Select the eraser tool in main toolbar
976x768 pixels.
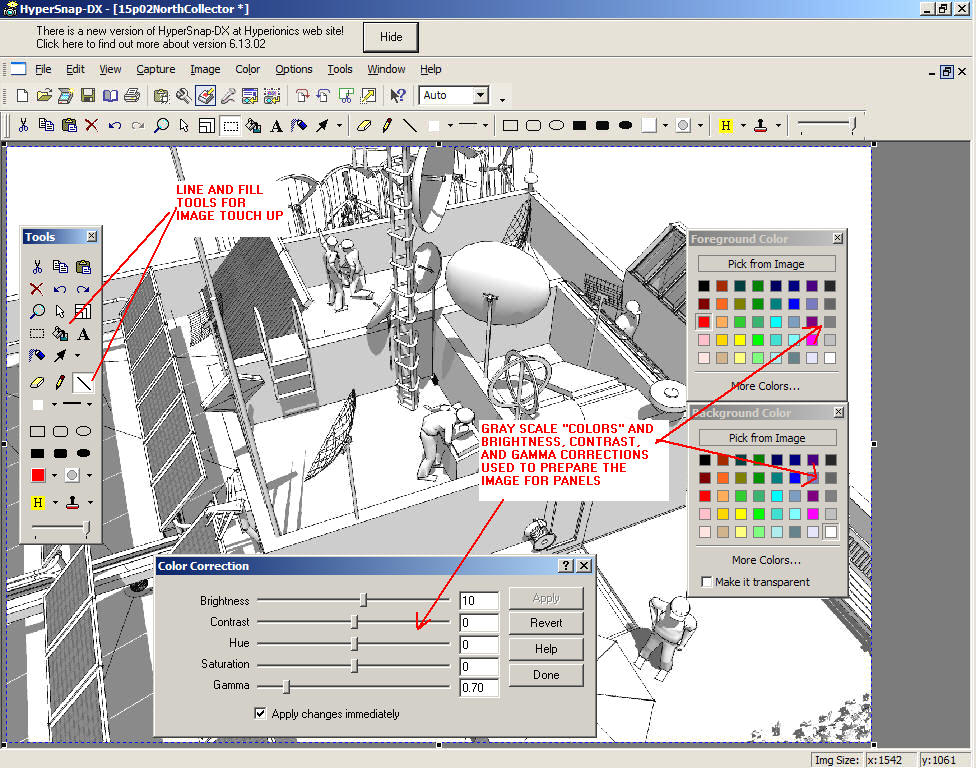coord(364,126)
